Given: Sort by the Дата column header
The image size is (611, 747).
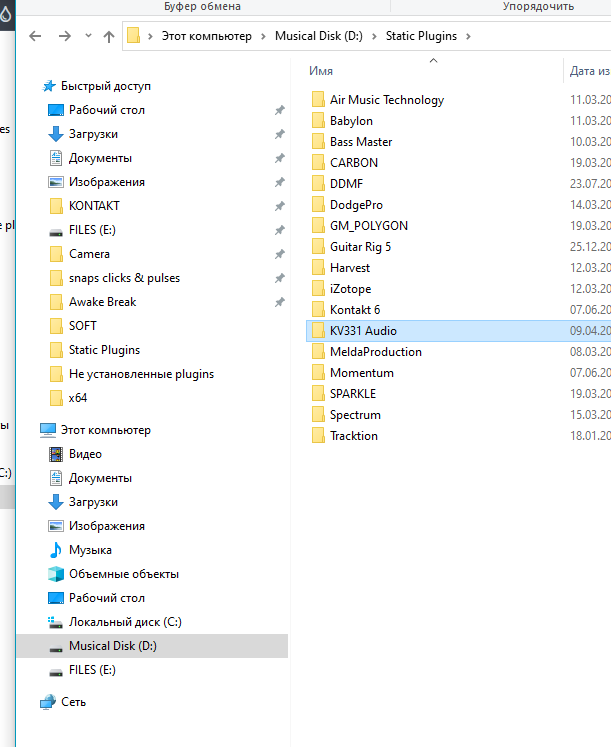Looking at the screenshot, I should click(x=588, y=71).
